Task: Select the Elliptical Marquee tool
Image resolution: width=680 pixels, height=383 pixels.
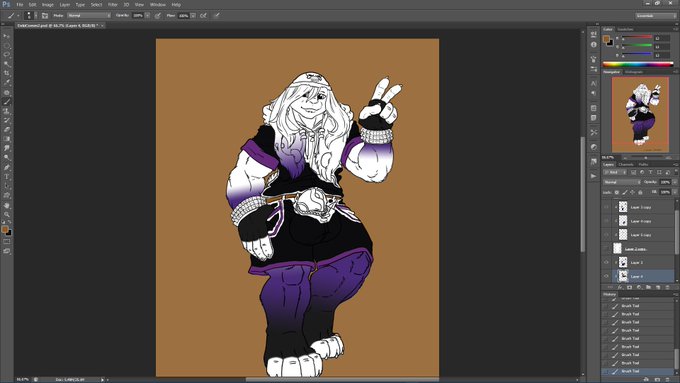Action: pos(7,46)
